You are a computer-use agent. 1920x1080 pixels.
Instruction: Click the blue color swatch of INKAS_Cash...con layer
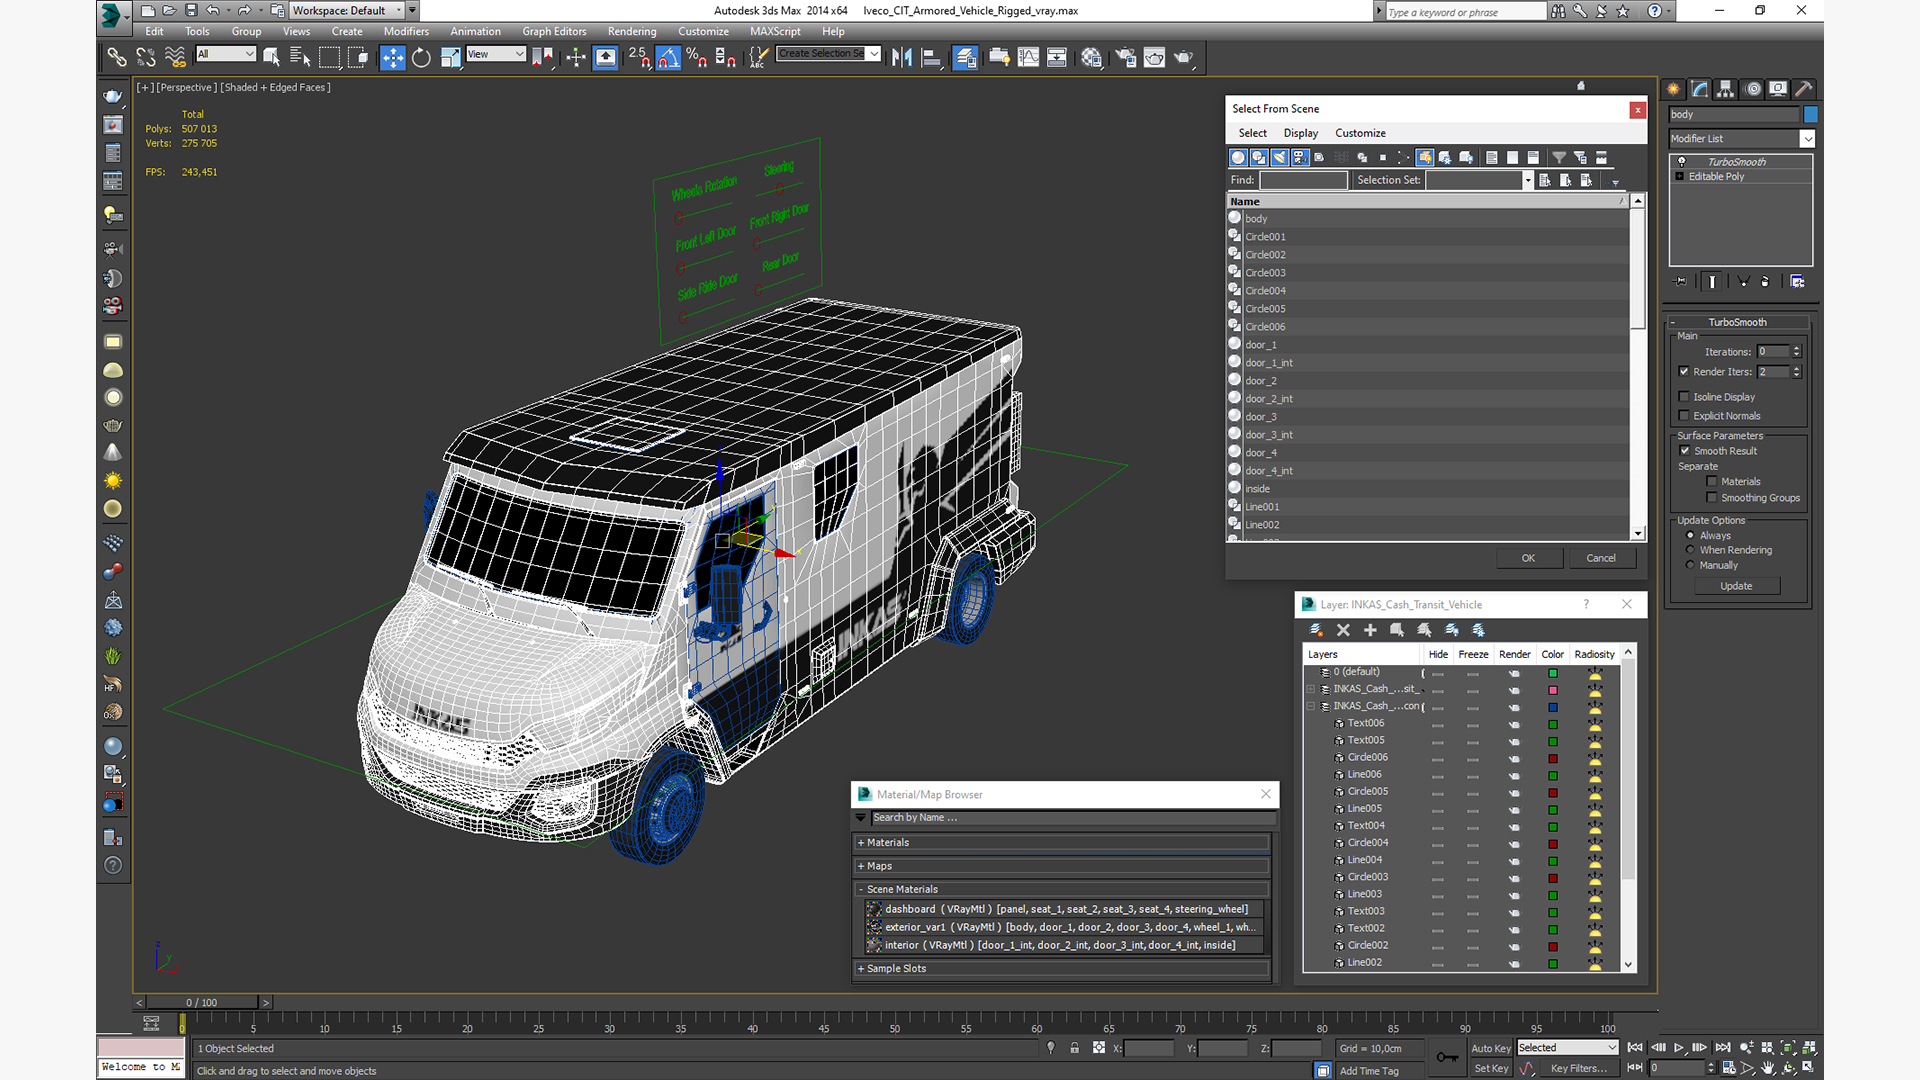1553,707
